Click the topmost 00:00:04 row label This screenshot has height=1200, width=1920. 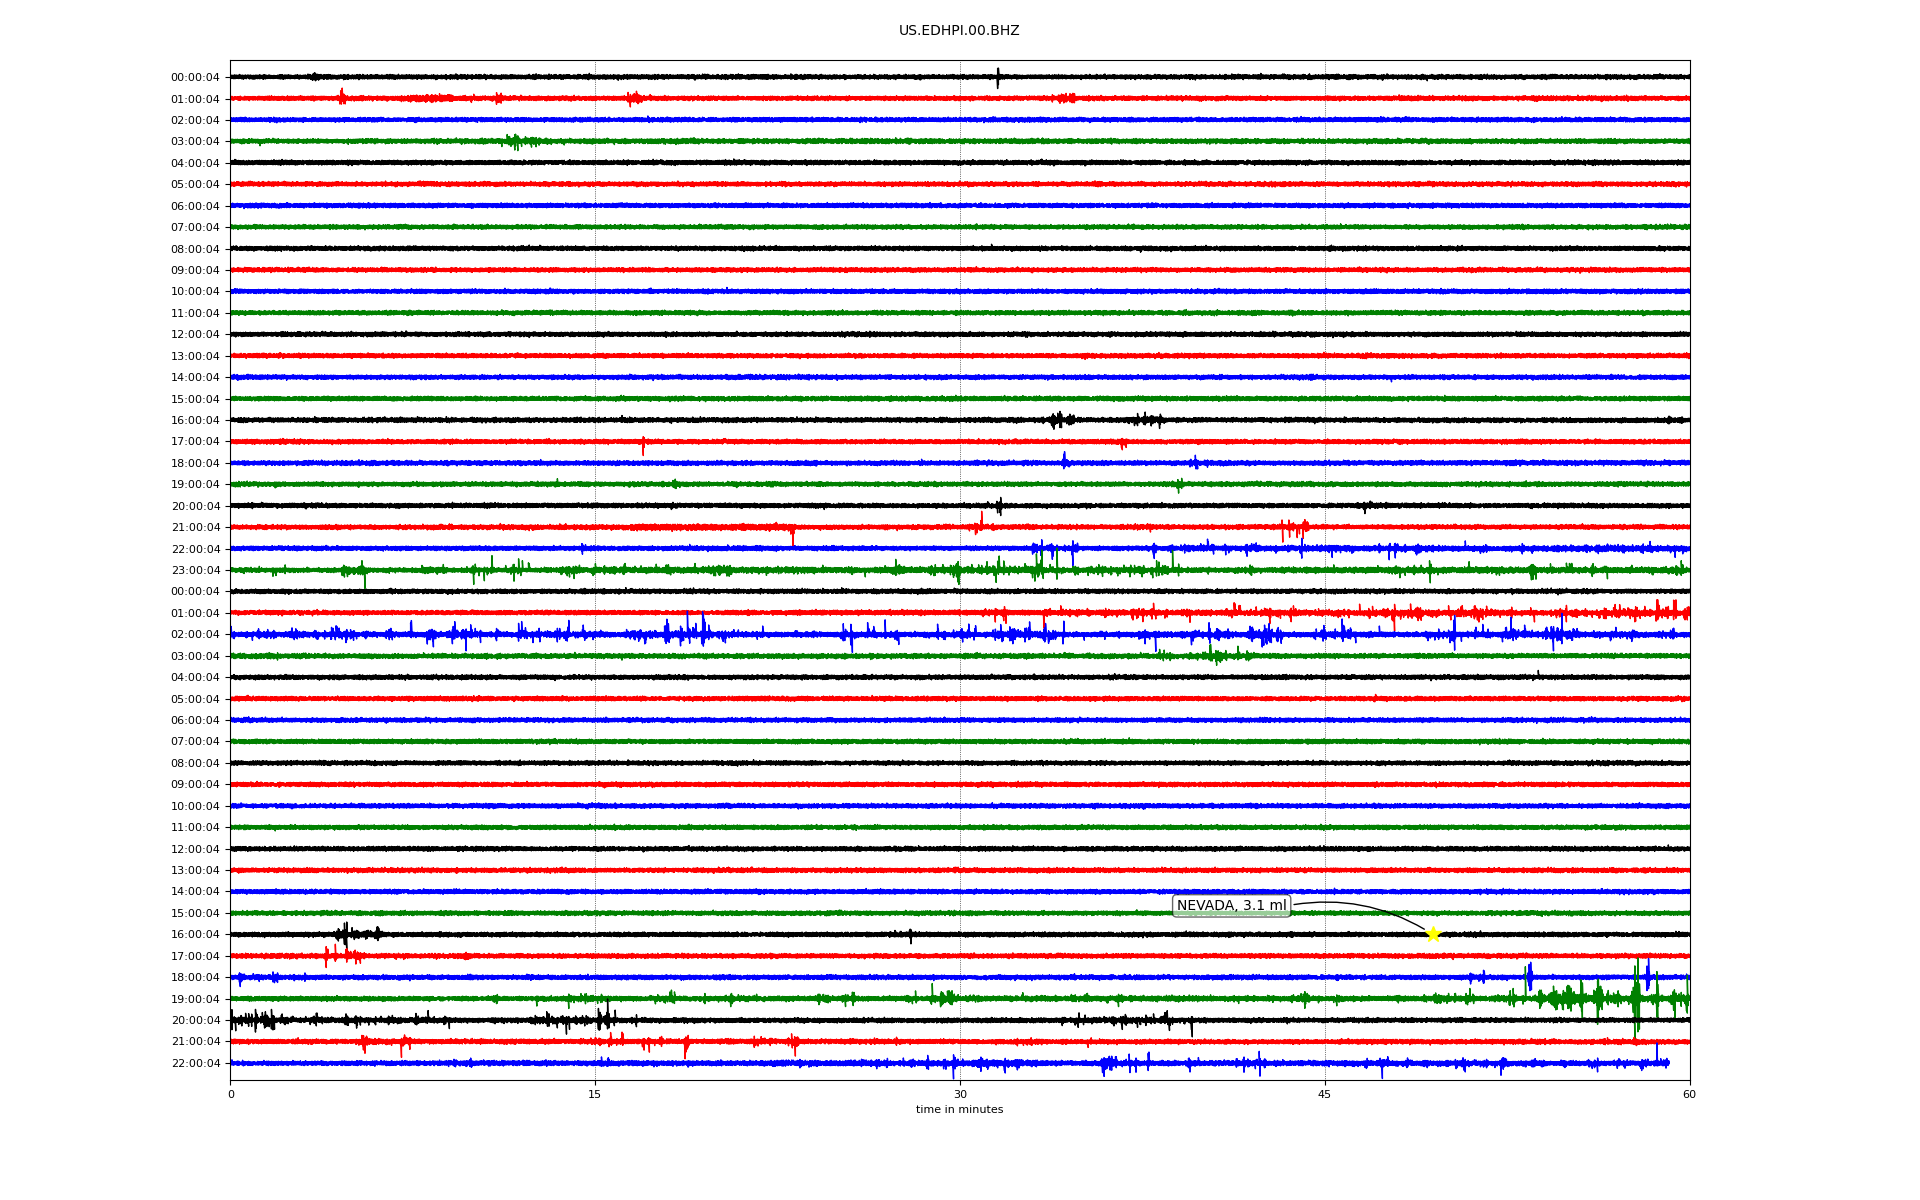(195, 77)
